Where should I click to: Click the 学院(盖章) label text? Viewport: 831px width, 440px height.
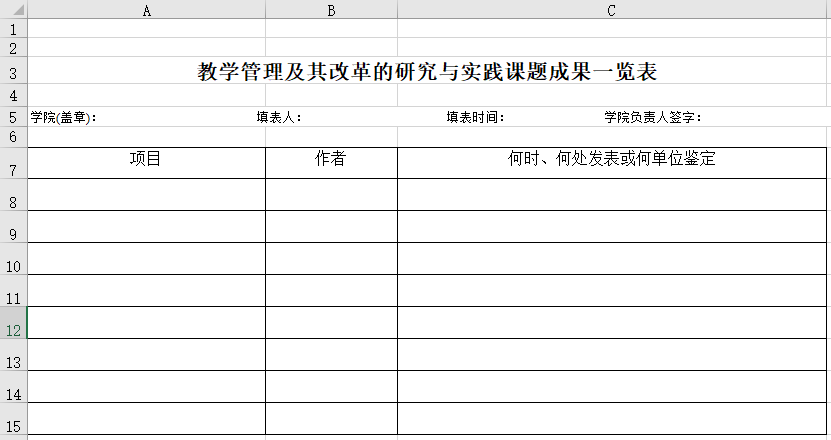click(x=64, y=117)
